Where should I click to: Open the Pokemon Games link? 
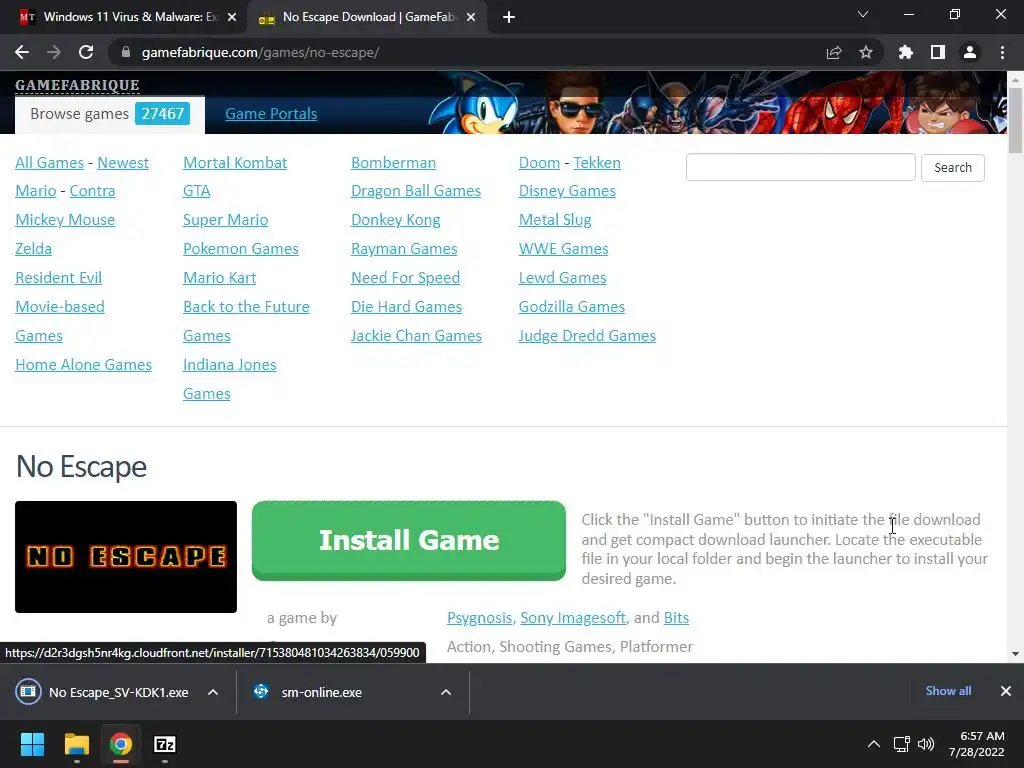coord(241,249)
